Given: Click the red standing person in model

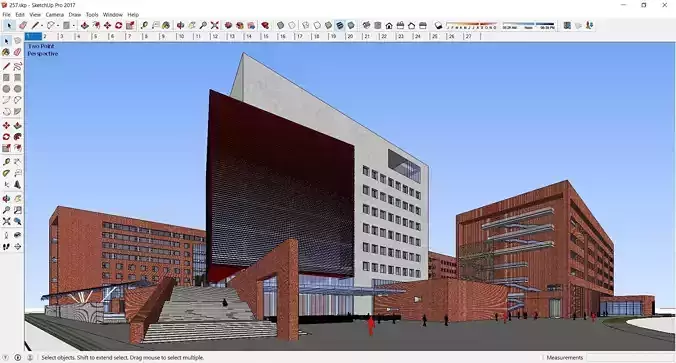Looking at the screenshot, I should click(371, 326).
